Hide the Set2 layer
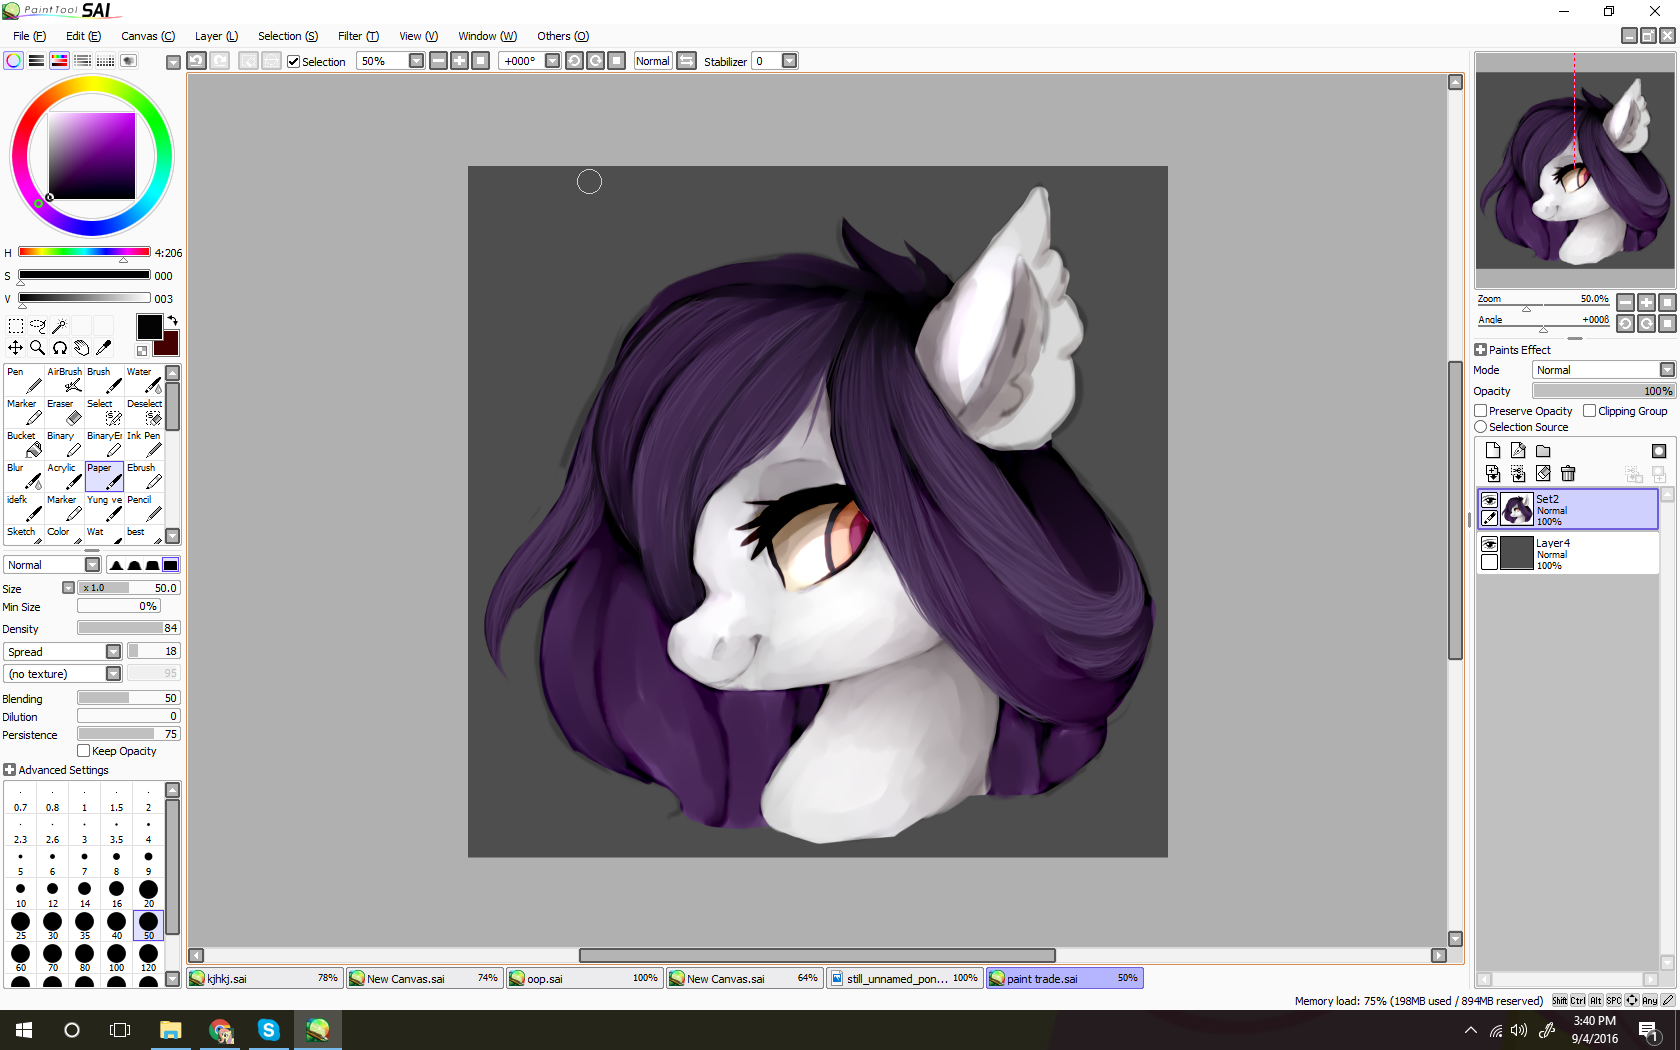This screenshot has height=1050, width=1680. point(1490,500)
